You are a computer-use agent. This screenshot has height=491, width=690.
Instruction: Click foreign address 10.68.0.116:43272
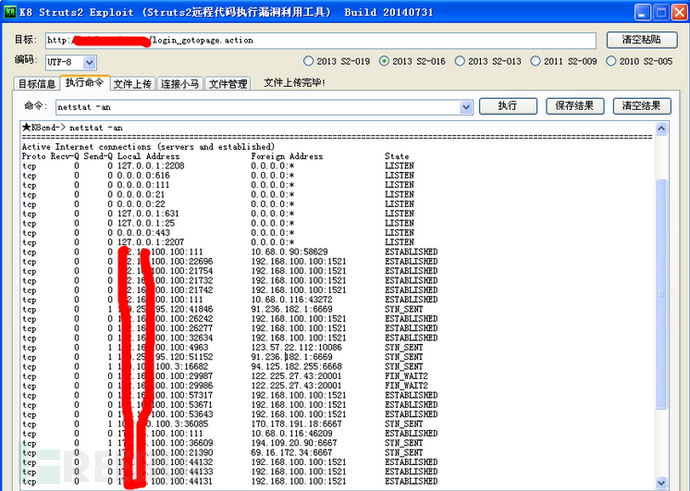[x=292, y=300]
